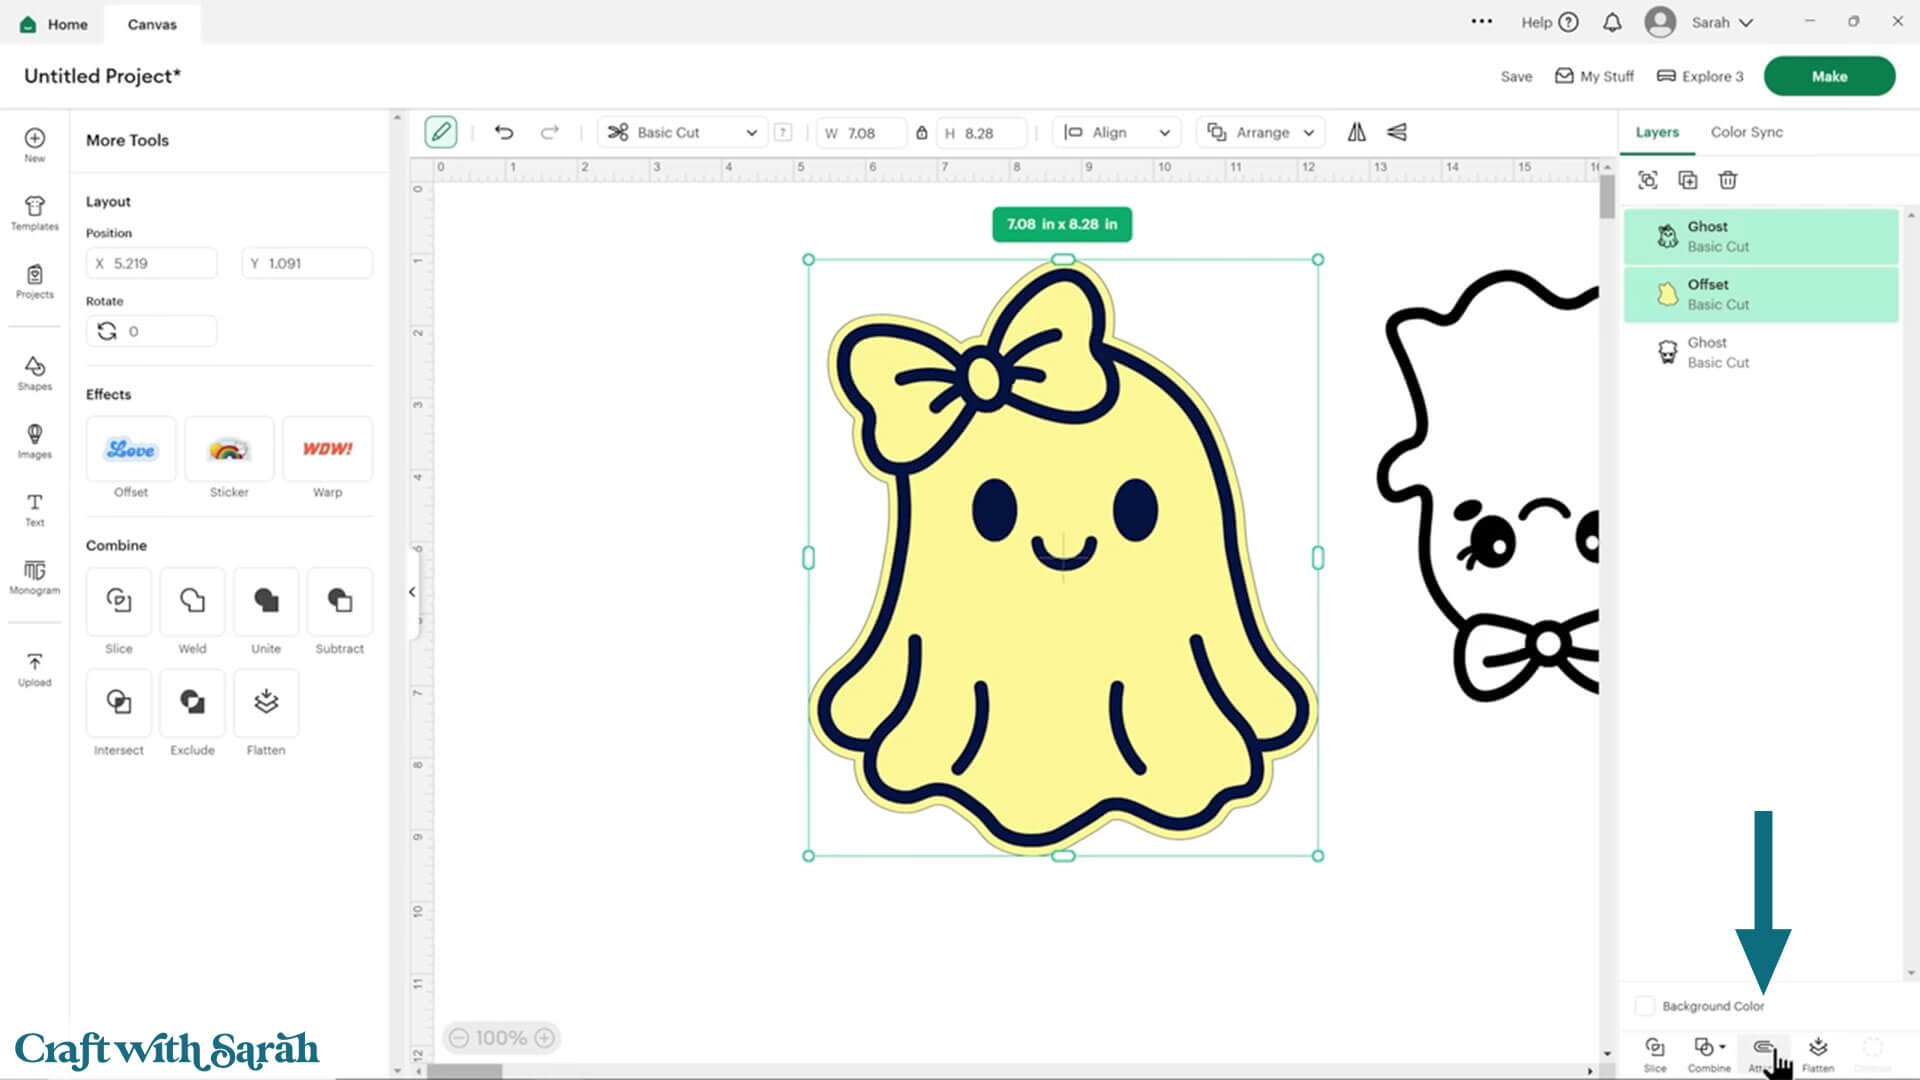Click the green Make button
Screen dimensions: 1920x1080
(1828, 76)
